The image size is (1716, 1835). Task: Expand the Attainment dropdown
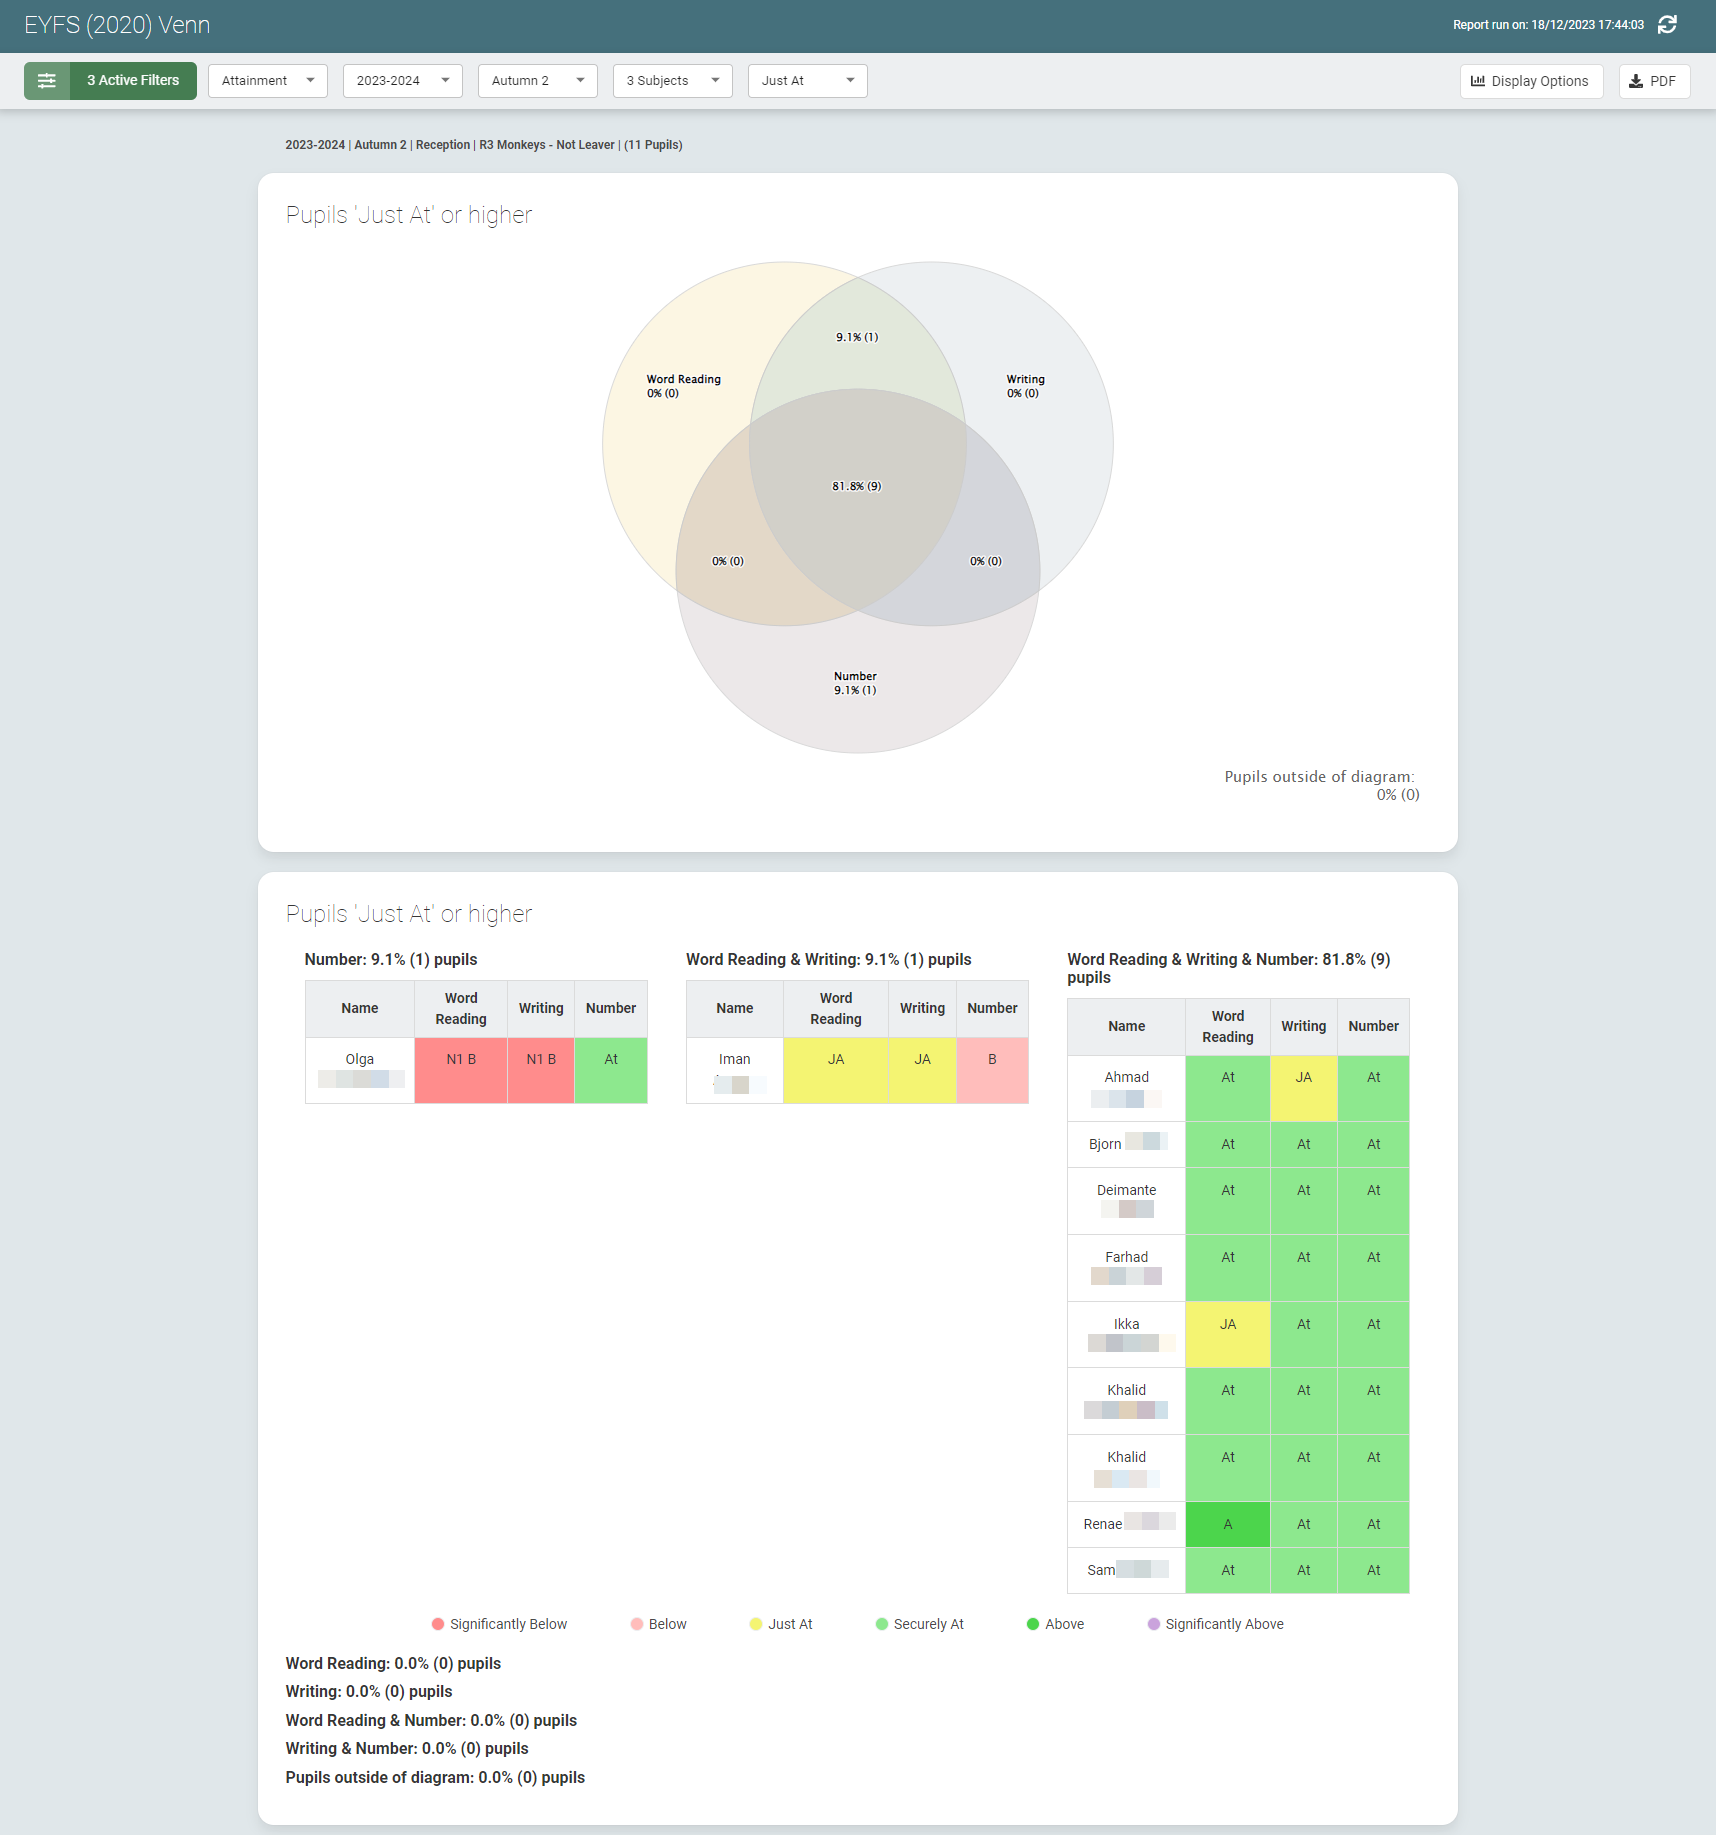(267, 81)
